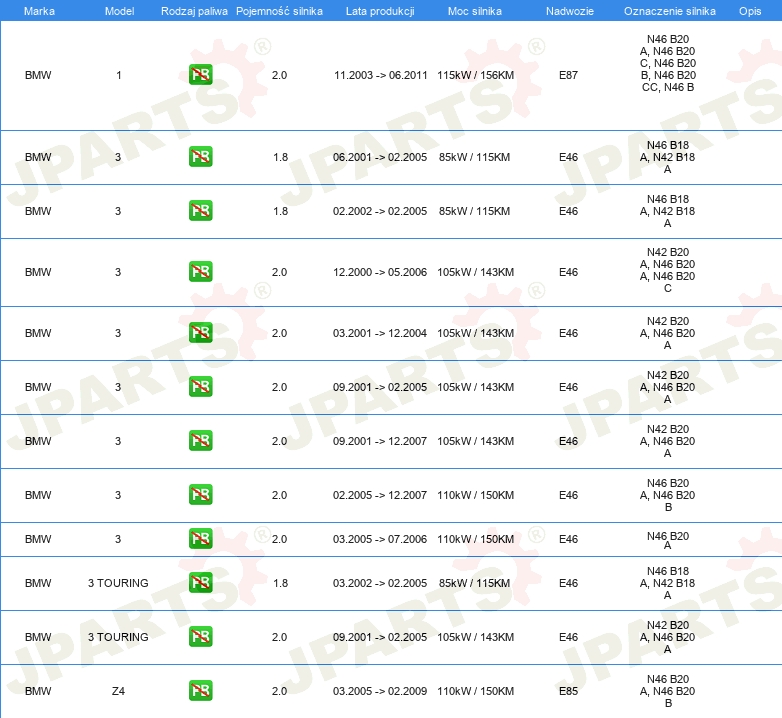Image resolution: width=782 pixels, height=718 pixels.
Task: Sort by the Marka column header
Action: [x=39, y=11]
